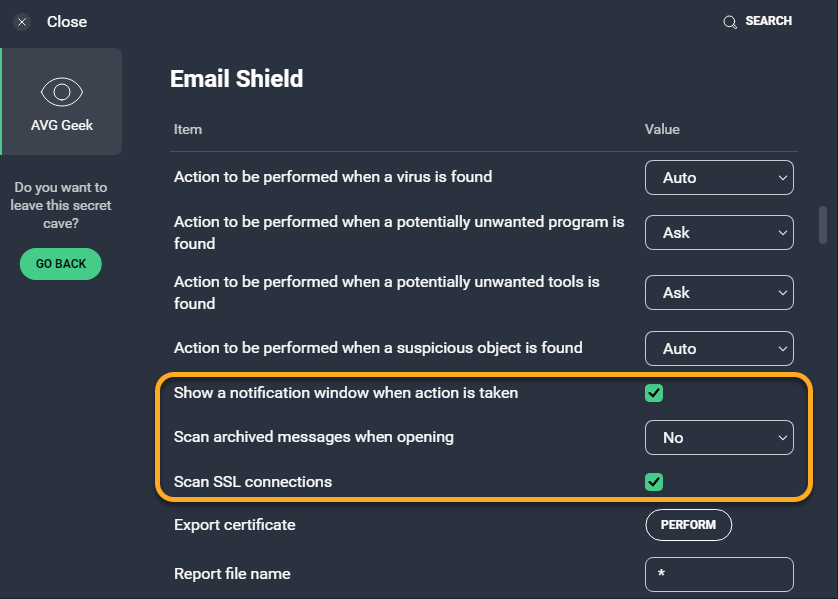Toggle the notification window checkbox
The height and width of the screenshot is (599, 838).
click(654, 393)
